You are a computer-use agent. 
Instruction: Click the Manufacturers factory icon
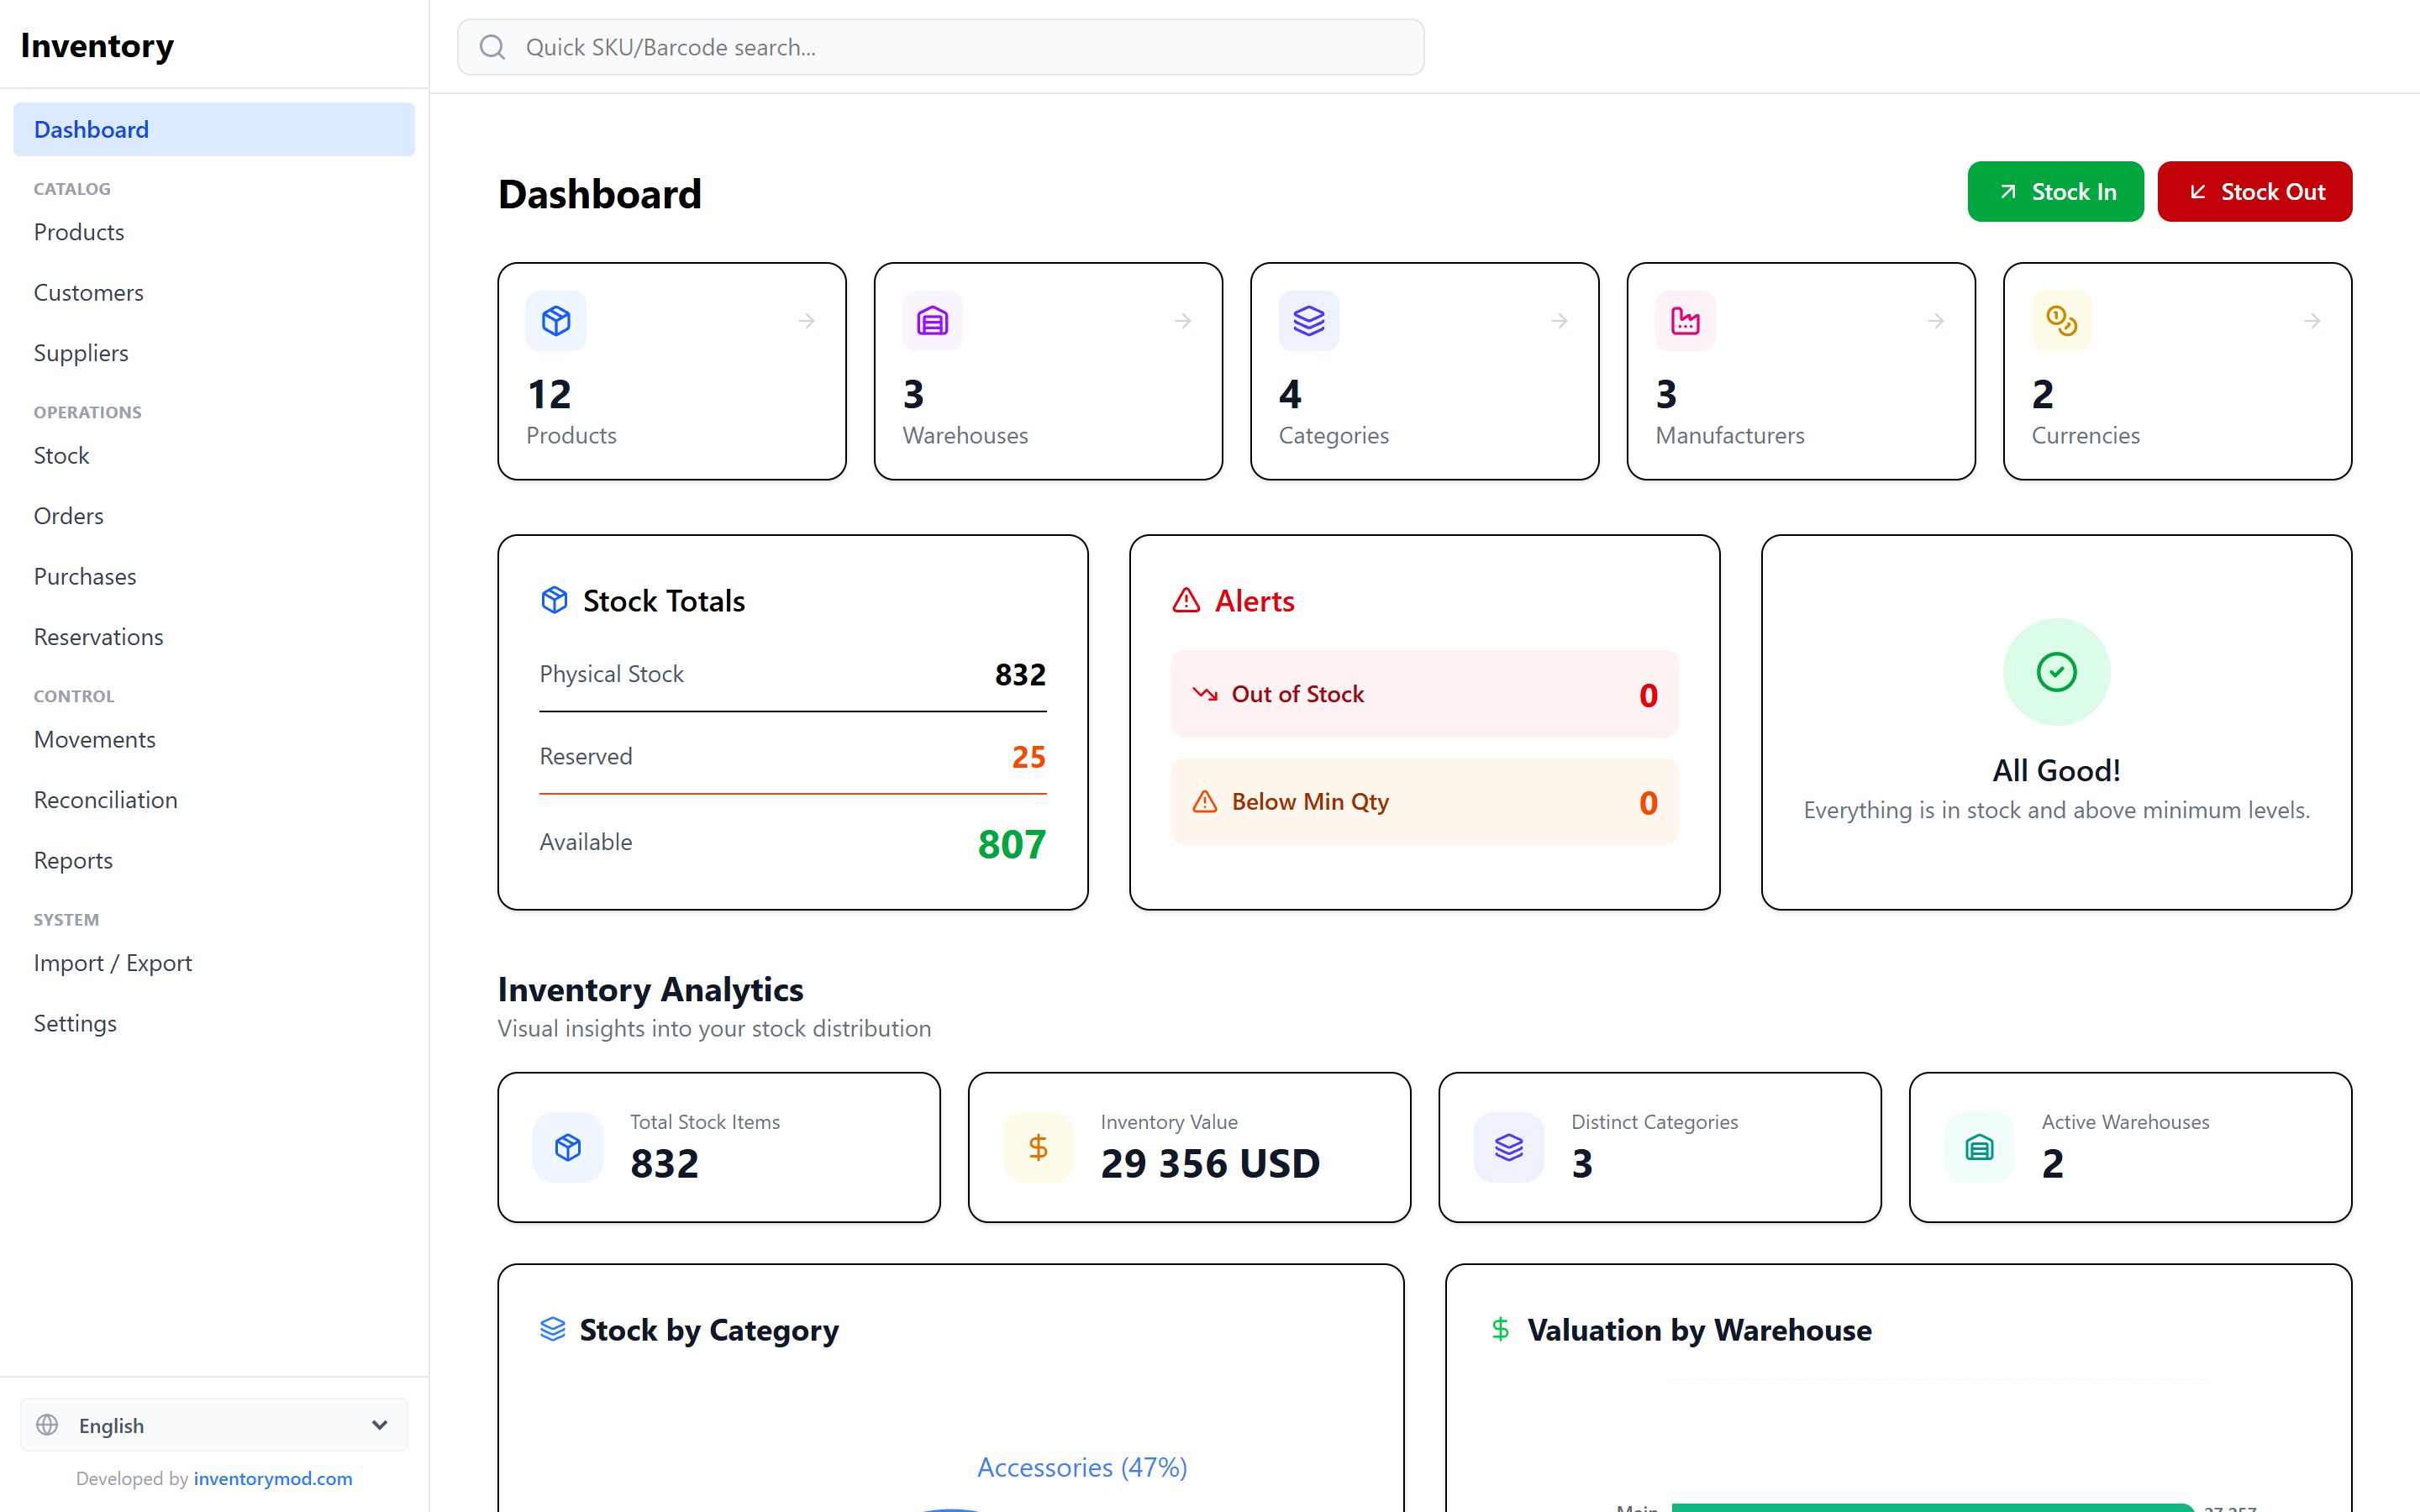coord(1685,321)
